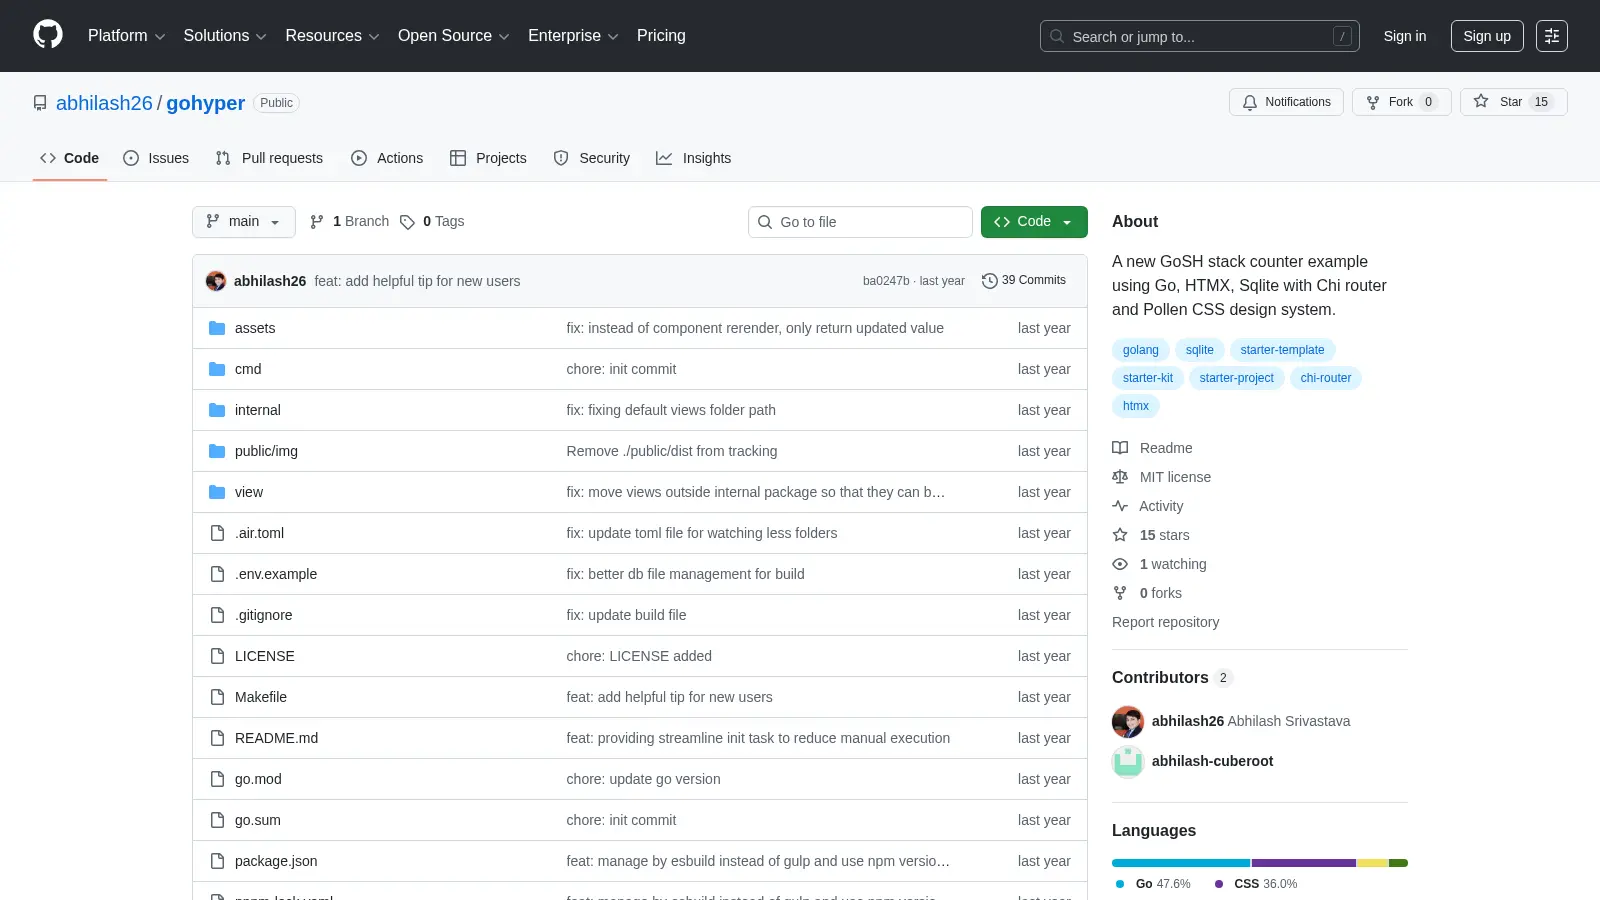This screenshot has width=1600, height=900.
Task: Click abhilash26 avatar in commit bar
Action: (x=216, y=281)
